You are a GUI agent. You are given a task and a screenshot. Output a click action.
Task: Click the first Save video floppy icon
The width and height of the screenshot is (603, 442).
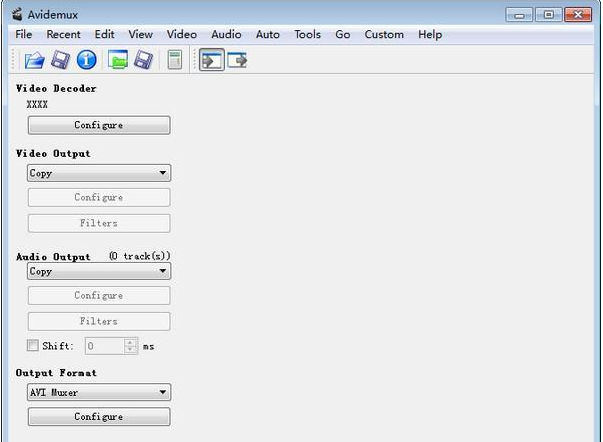(60, 60)
